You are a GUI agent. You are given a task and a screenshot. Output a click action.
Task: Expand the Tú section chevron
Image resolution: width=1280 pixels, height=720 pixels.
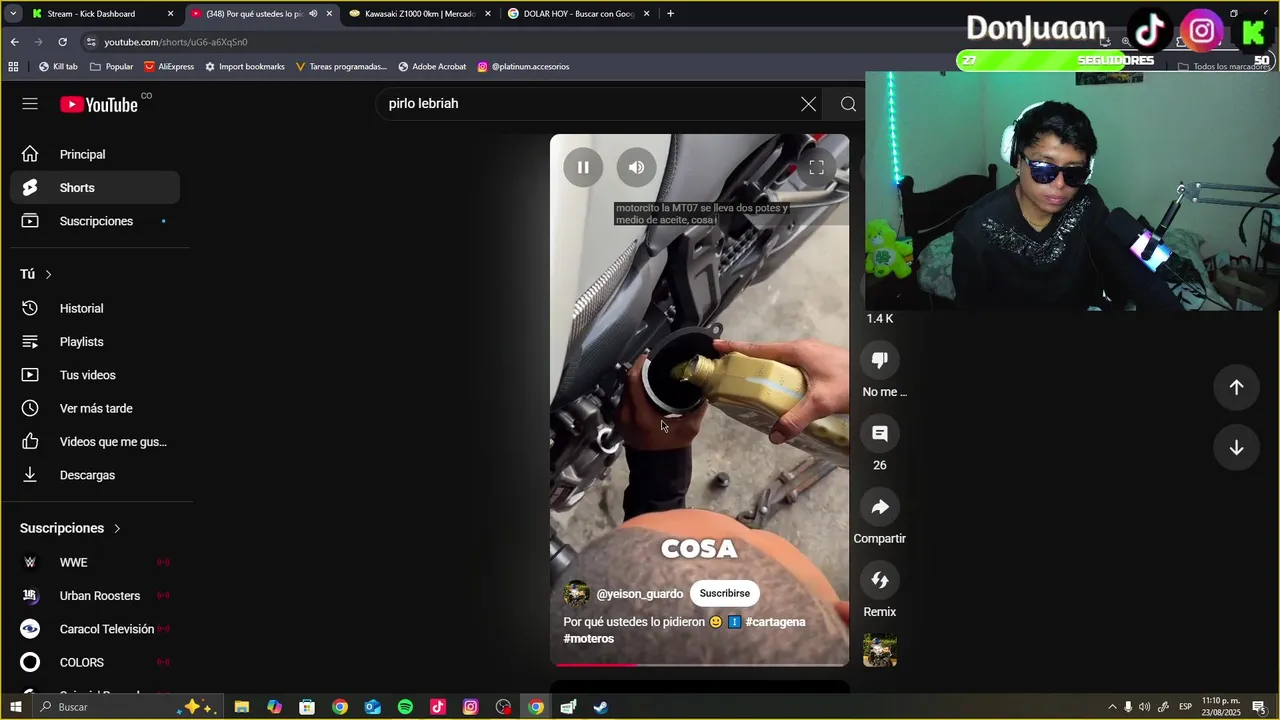coord(48,274)
